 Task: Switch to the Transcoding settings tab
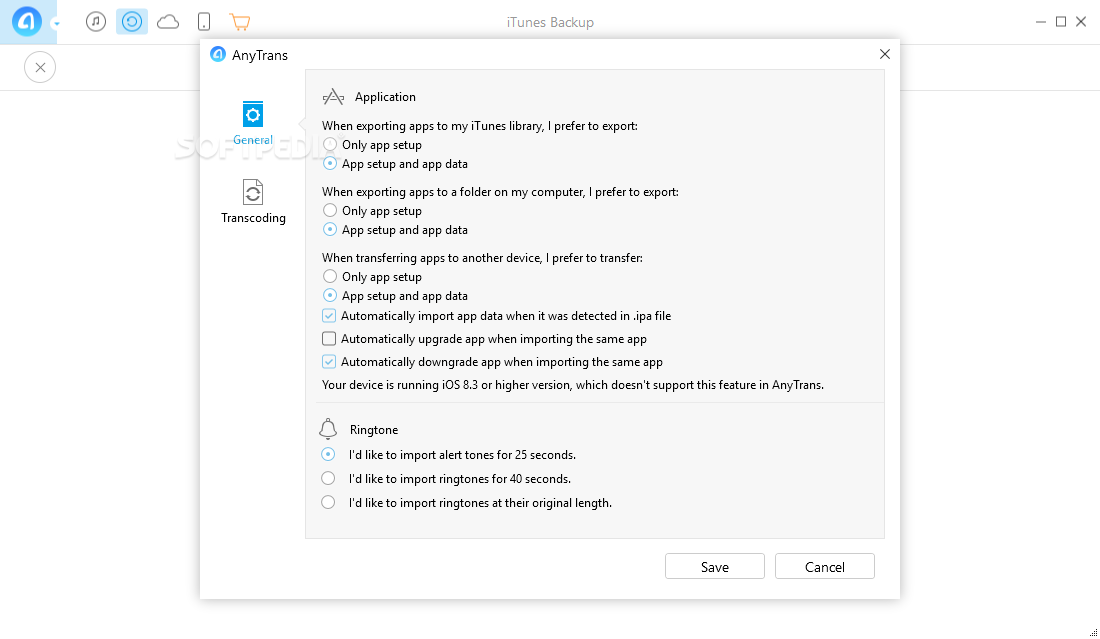click(x=253, y=201)
